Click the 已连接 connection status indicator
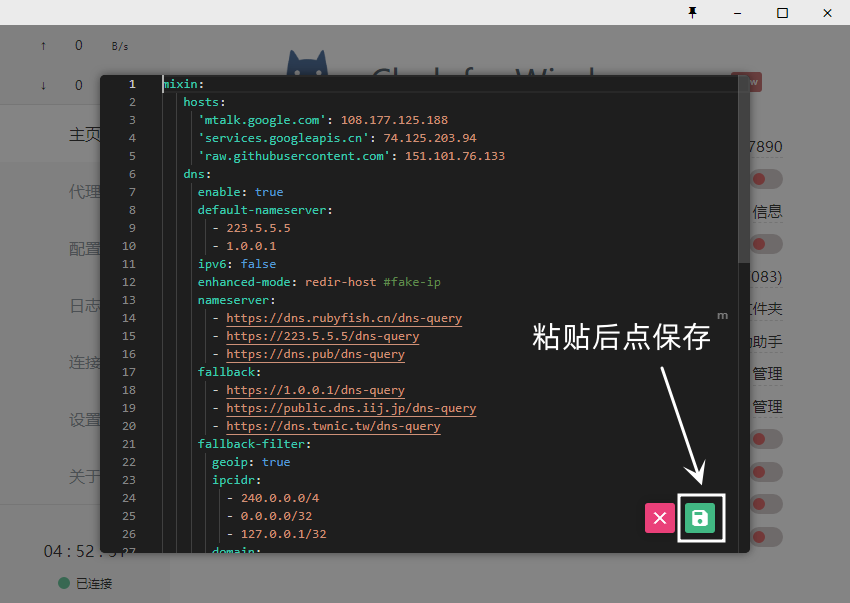Screen dimensions: 850x603 (85, 583)
